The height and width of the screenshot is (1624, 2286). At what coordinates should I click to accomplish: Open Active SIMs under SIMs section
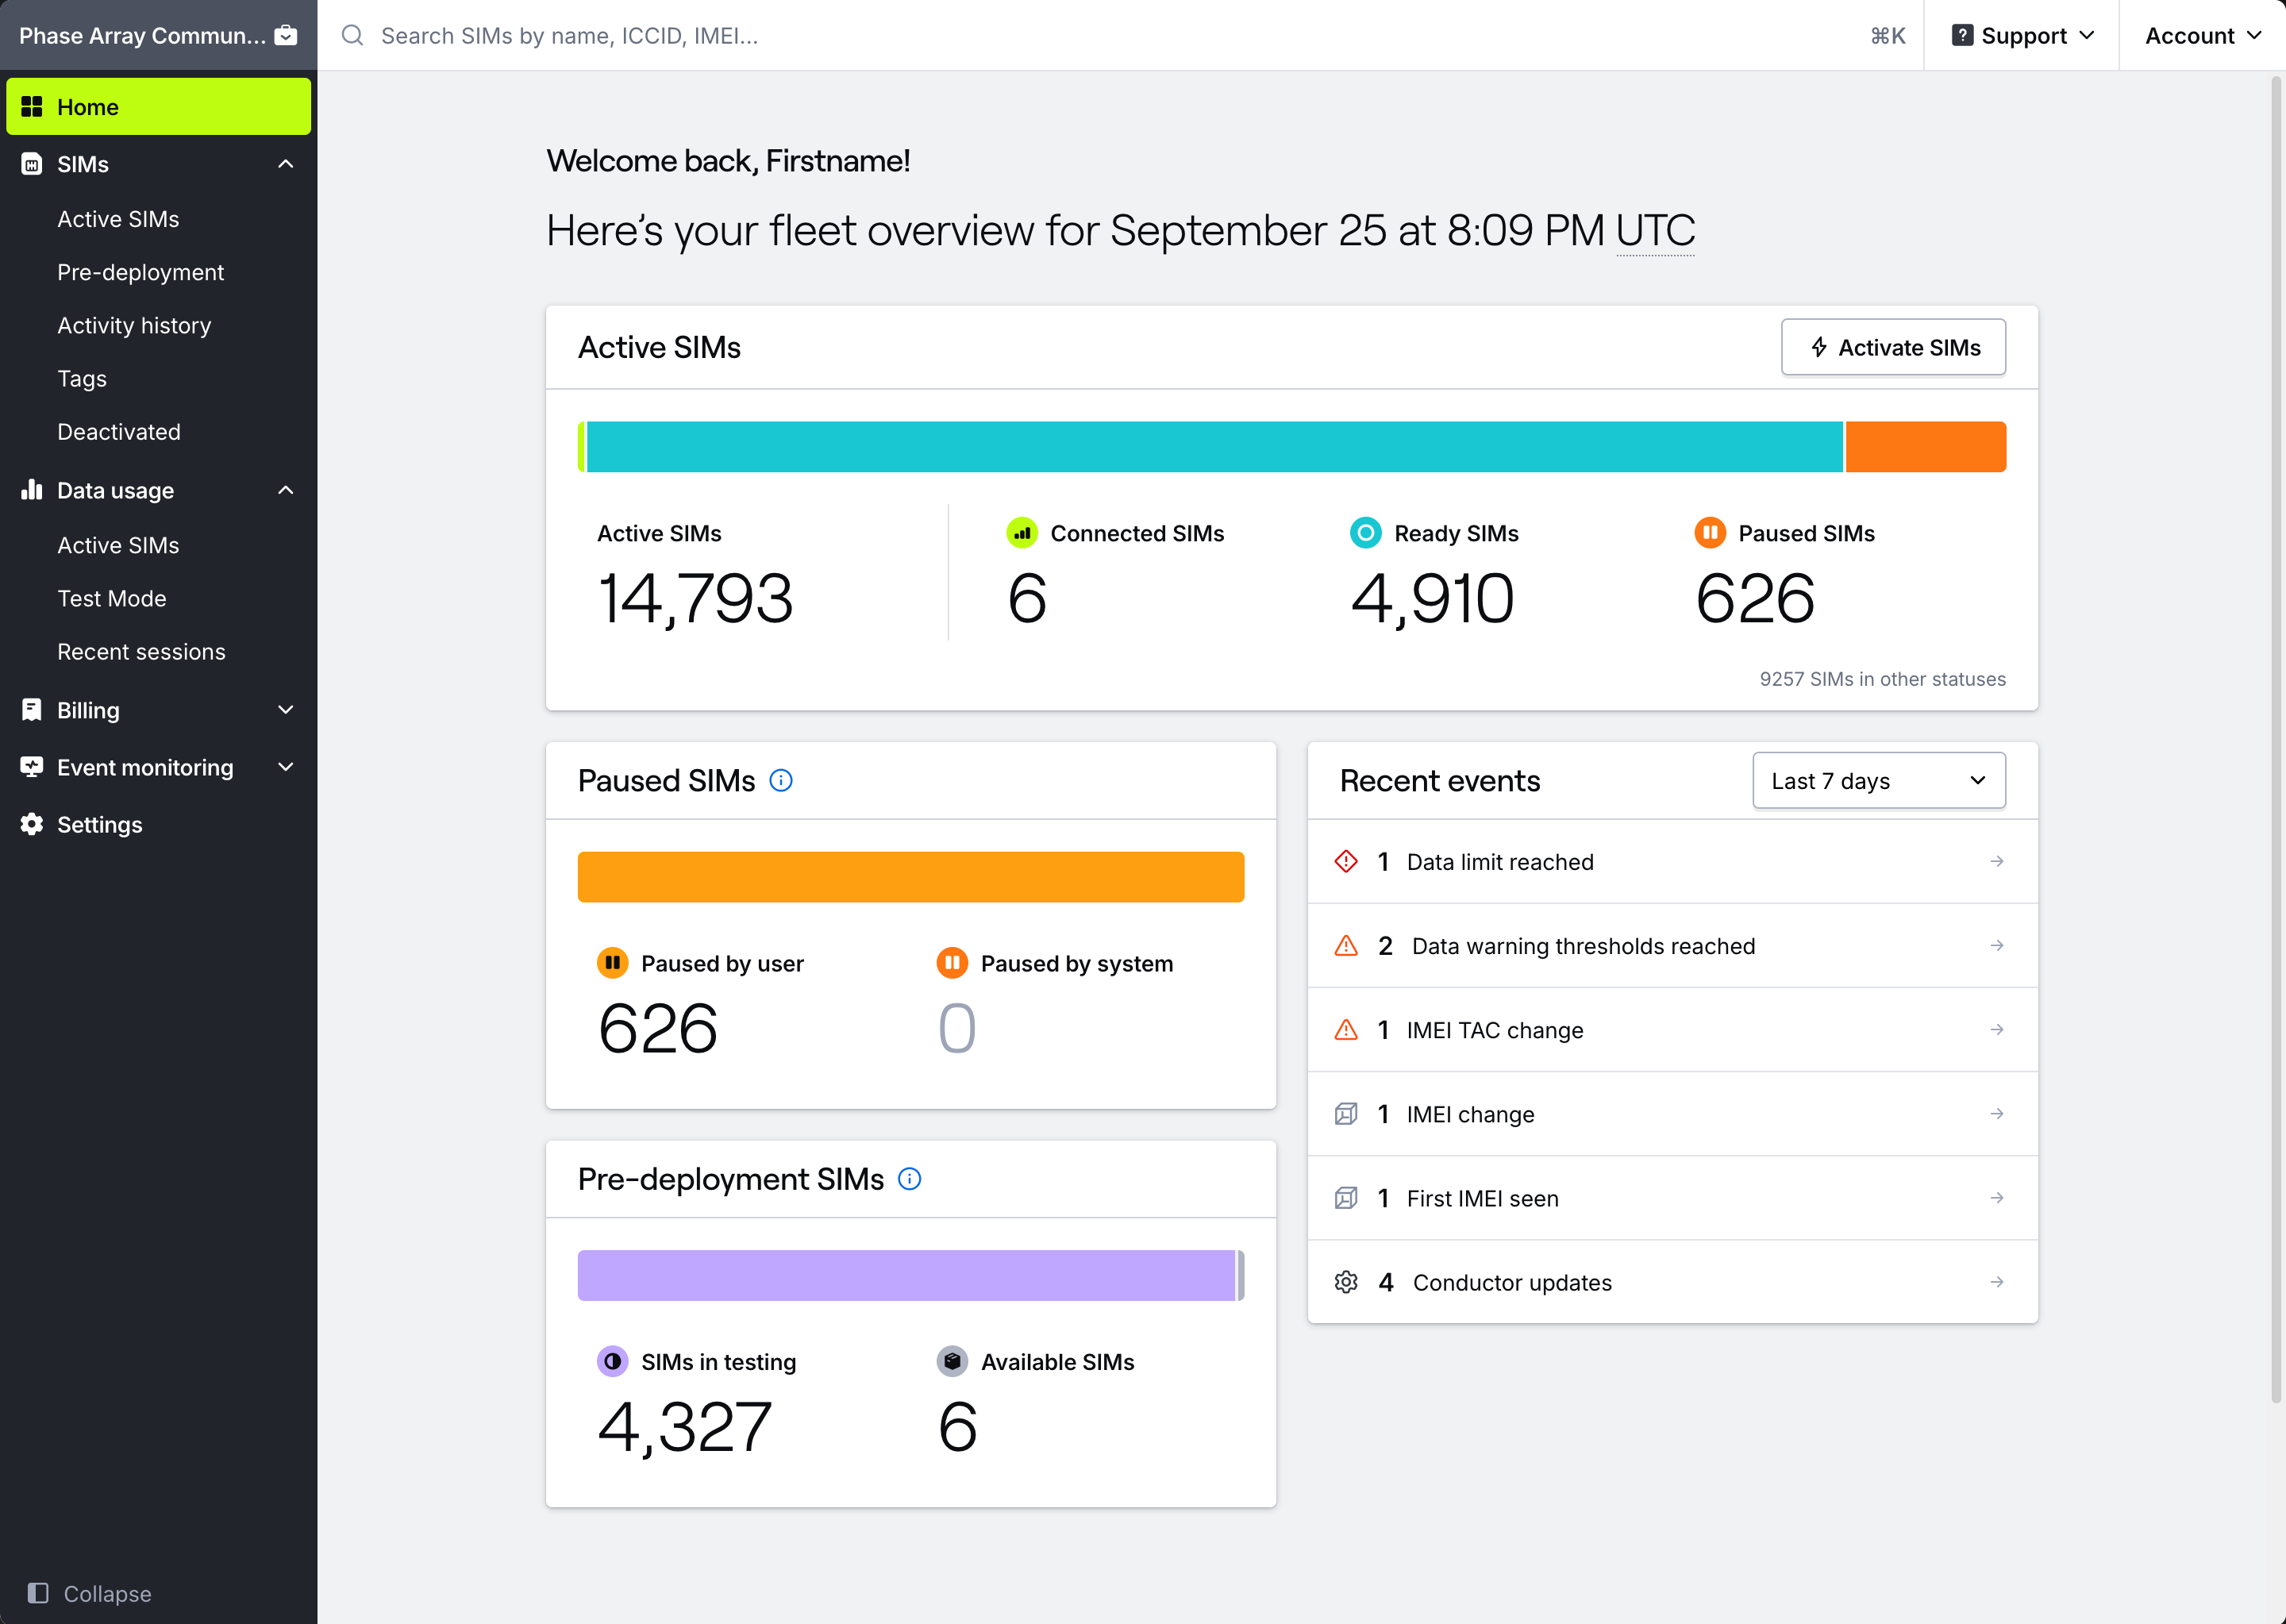click(118, 219)
